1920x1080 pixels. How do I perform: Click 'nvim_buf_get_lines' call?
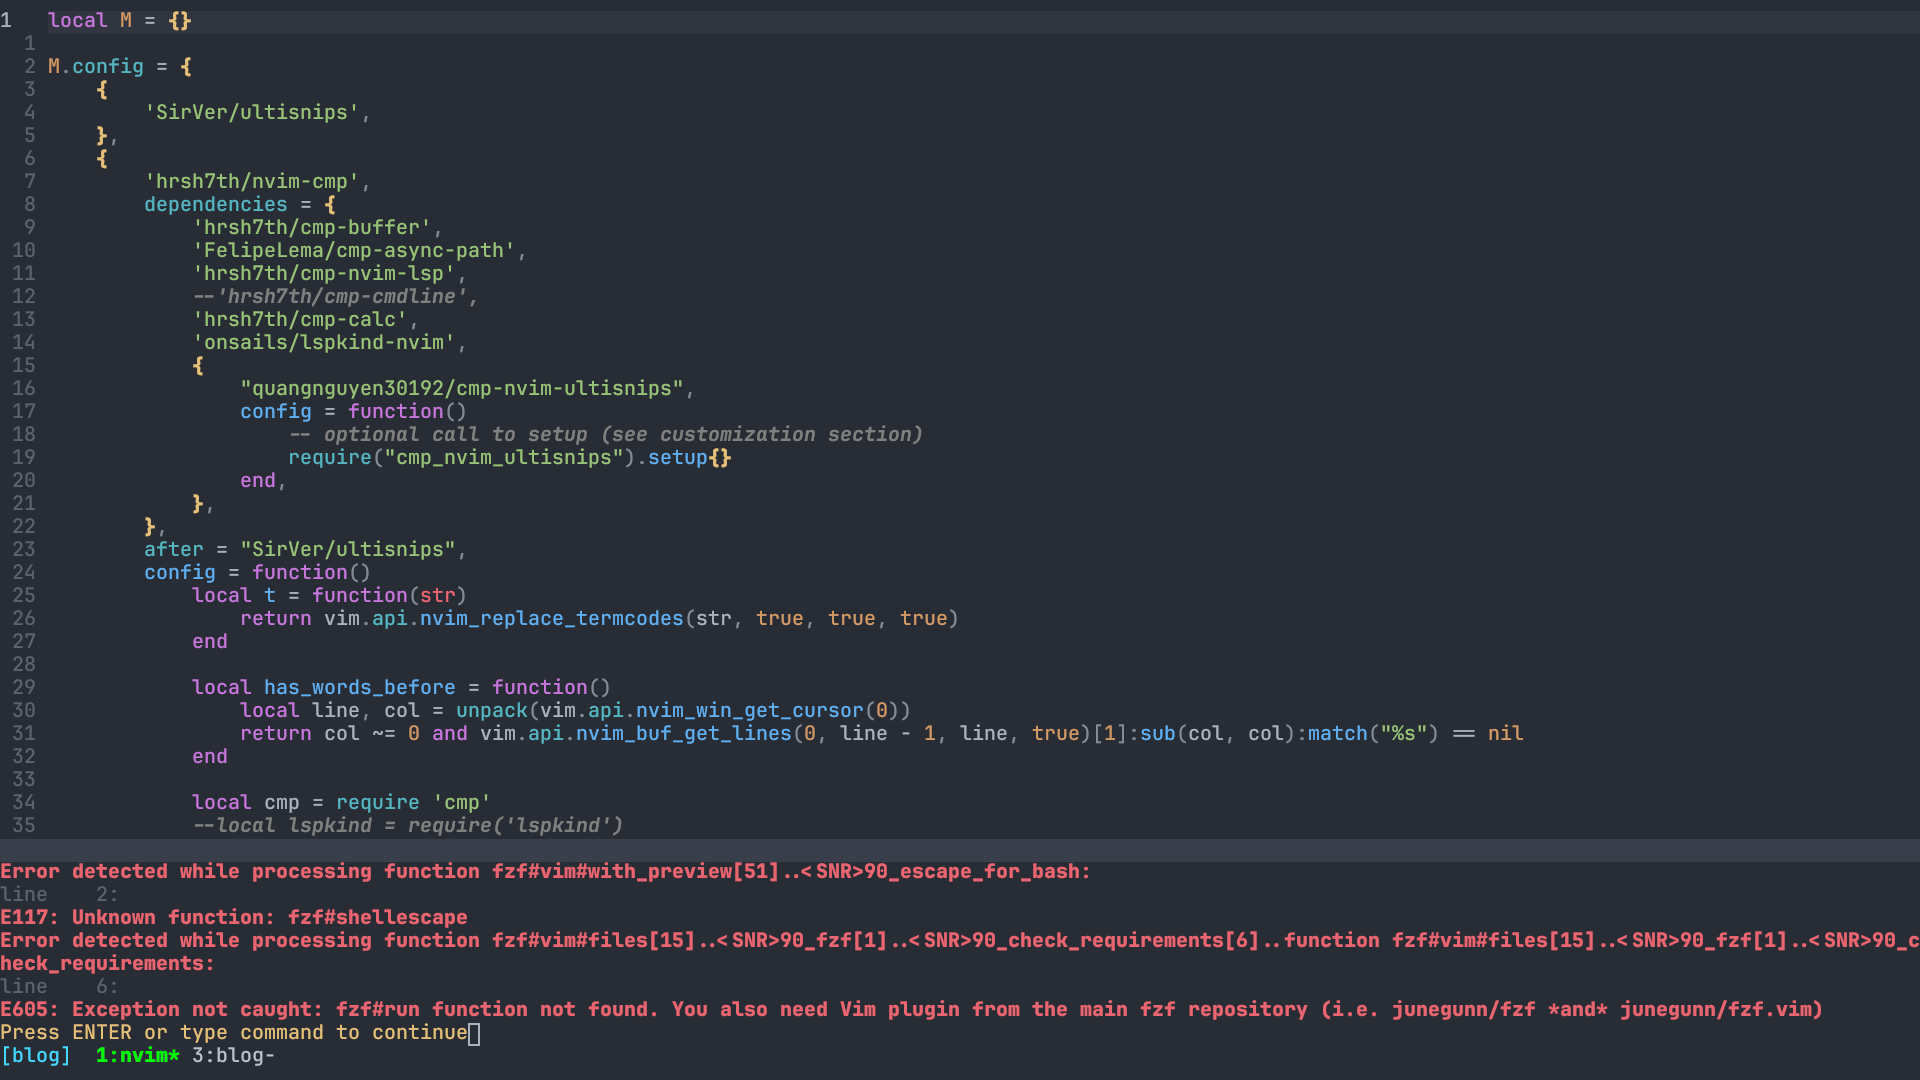click(x=684, y=733)
